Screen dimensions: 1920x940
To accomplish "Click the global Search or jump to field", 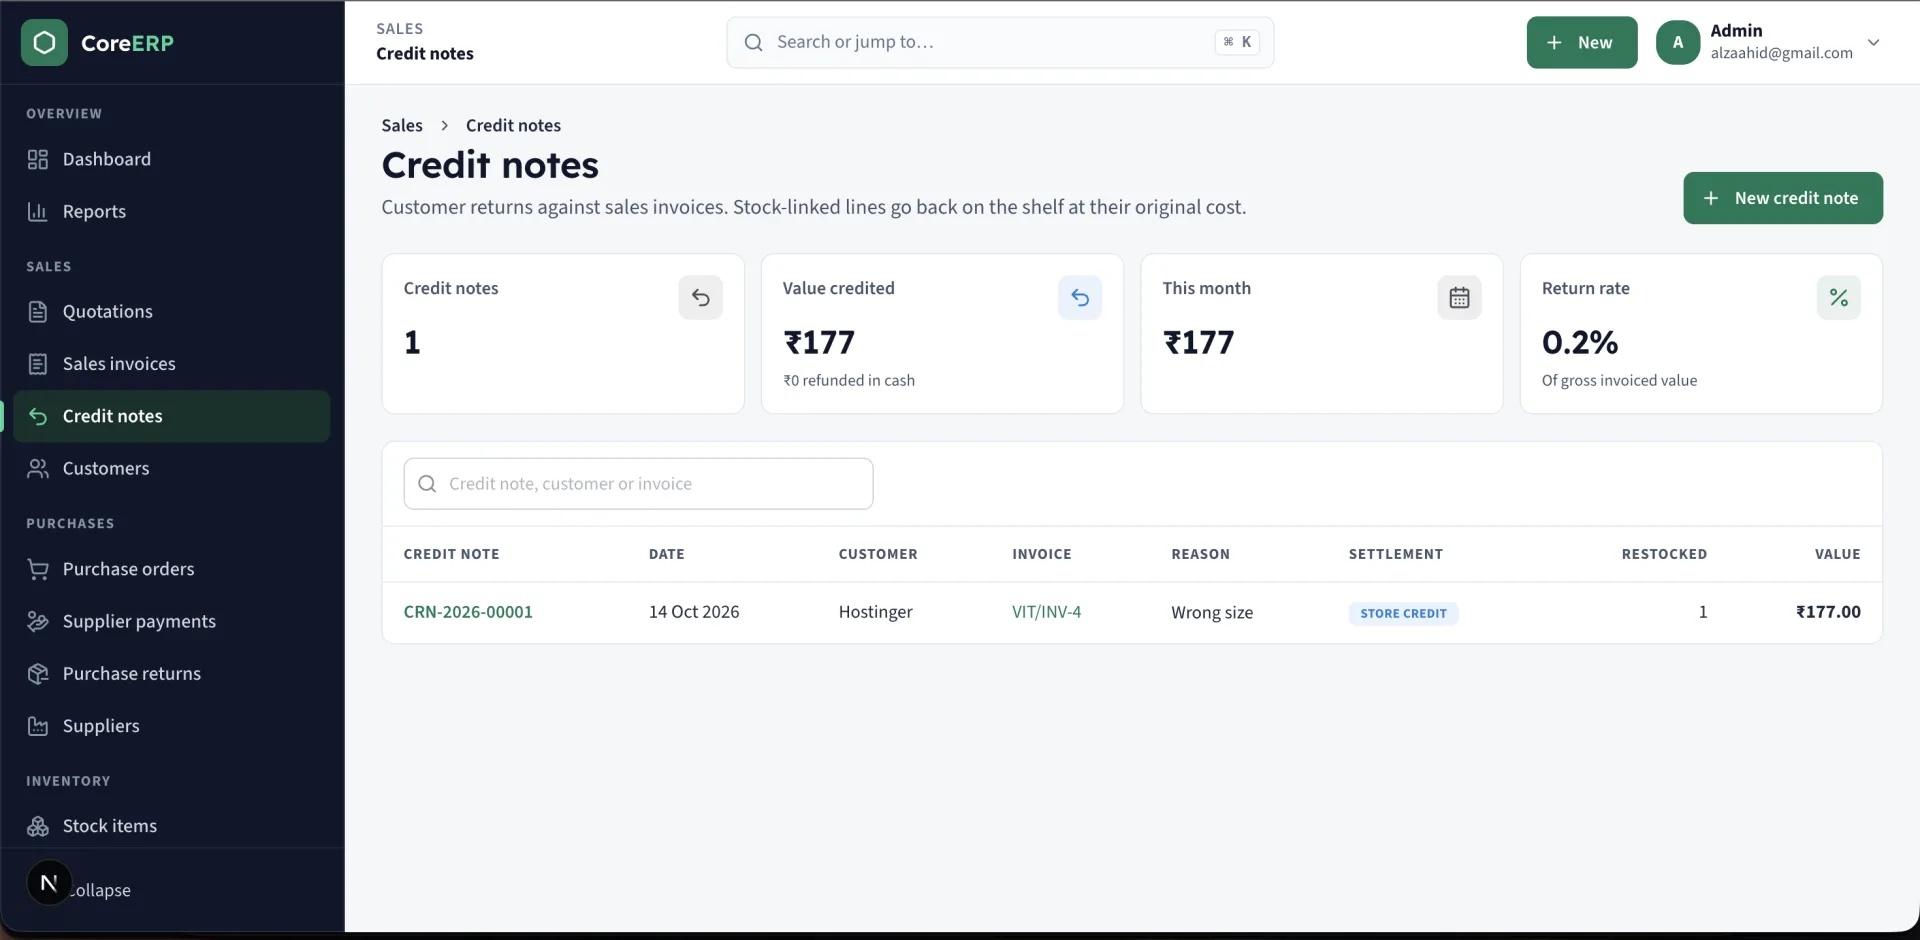I will click(1000, 42).
